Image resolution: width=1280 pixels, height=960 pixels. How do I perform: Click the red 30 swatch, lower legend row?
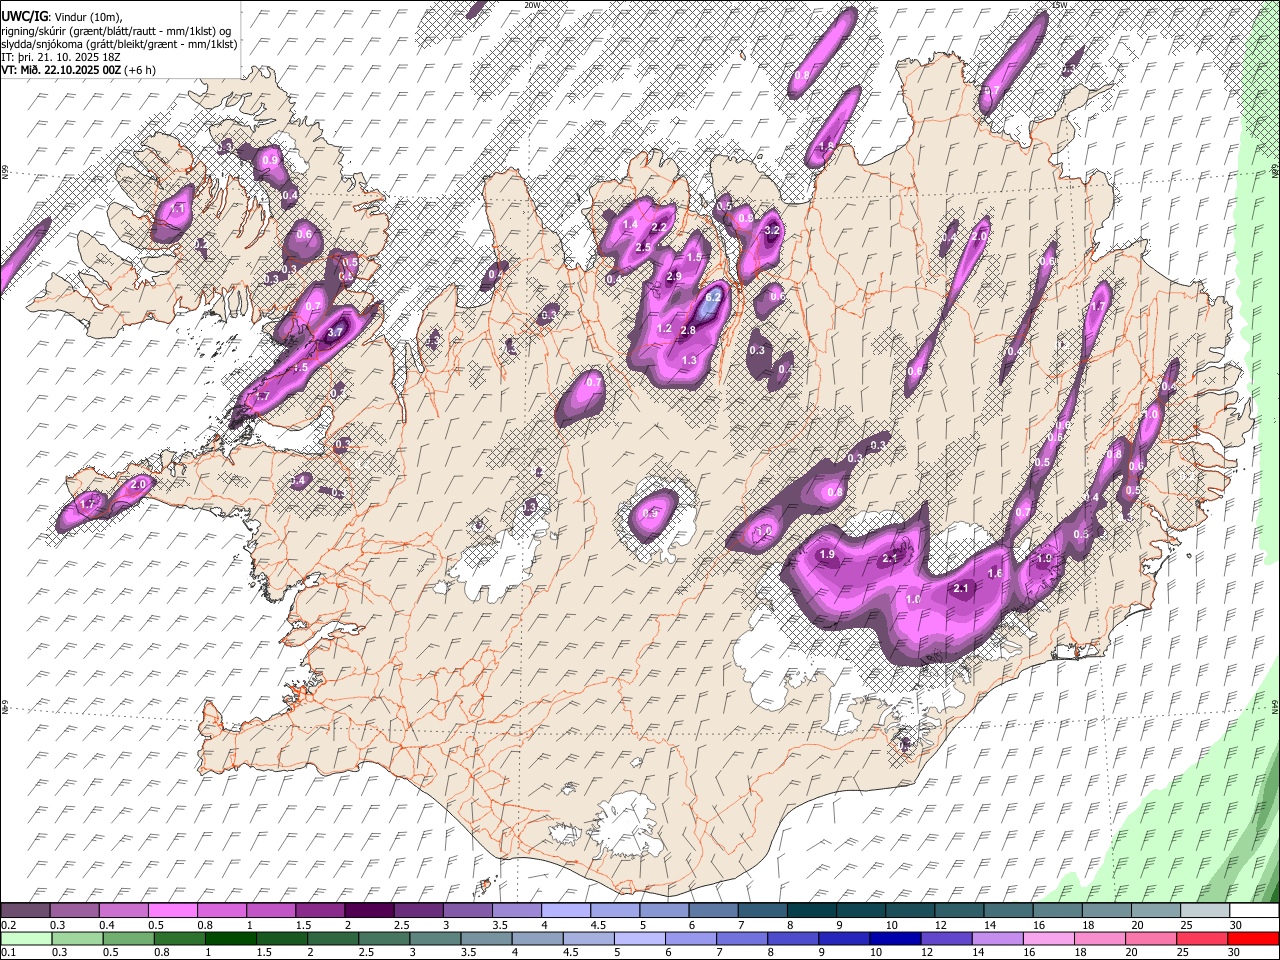pos(1253,939)
